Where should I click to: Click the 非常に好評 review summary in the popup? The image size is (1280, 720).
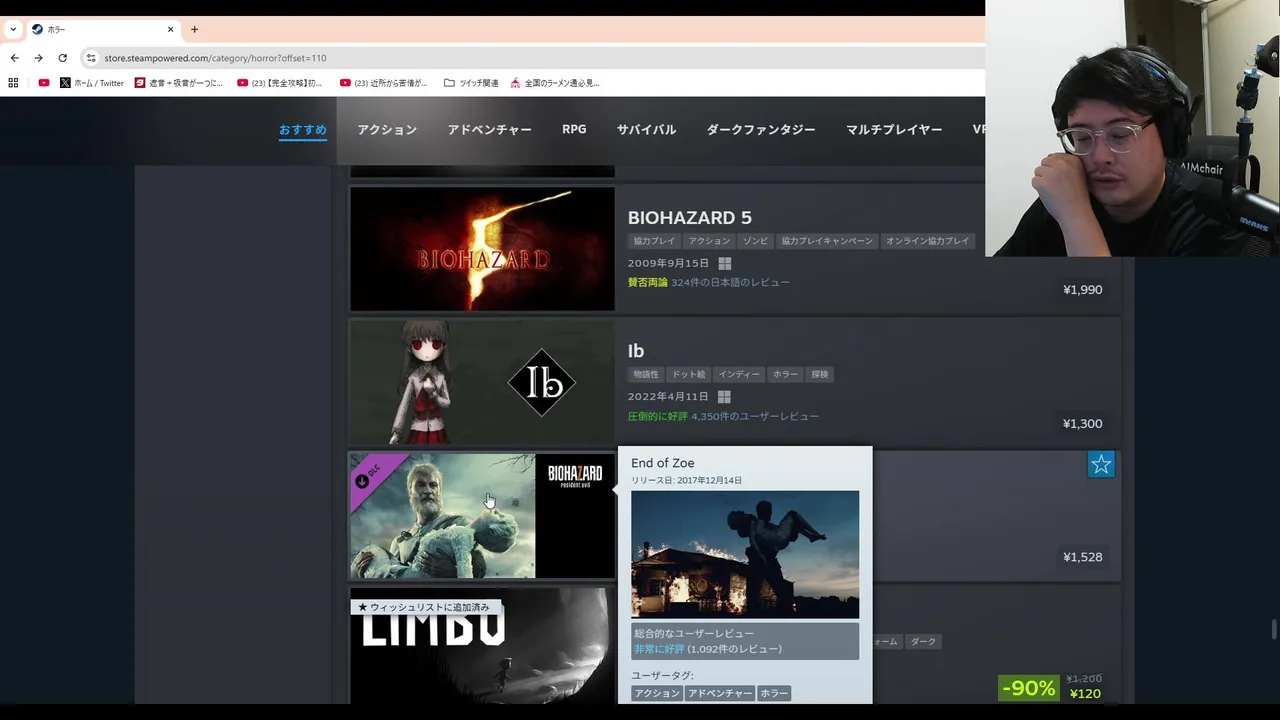coord(659,649)
